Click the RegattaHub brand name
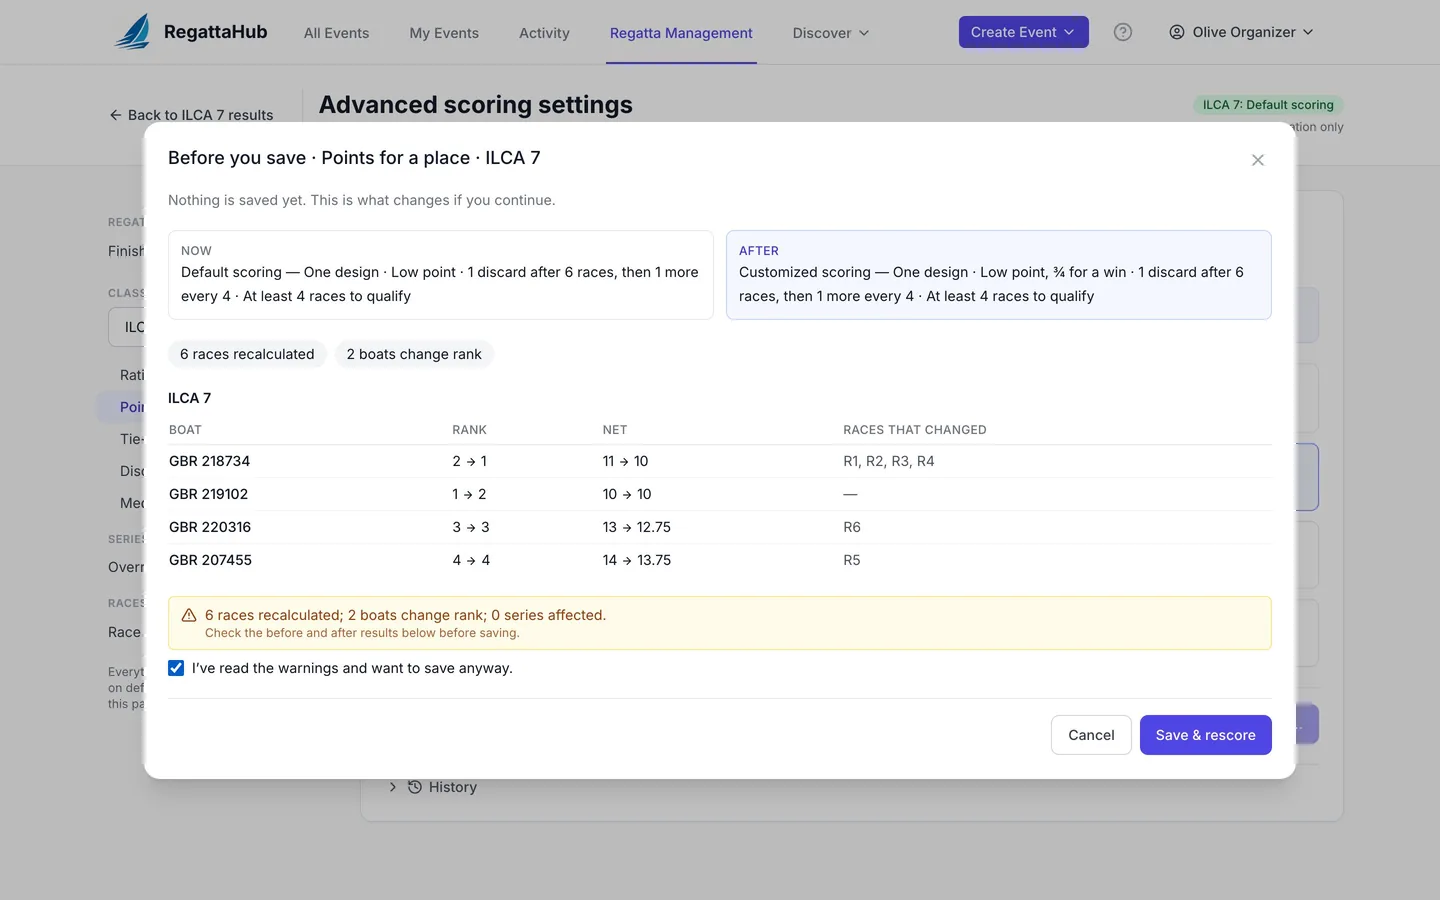 point(216,32)
